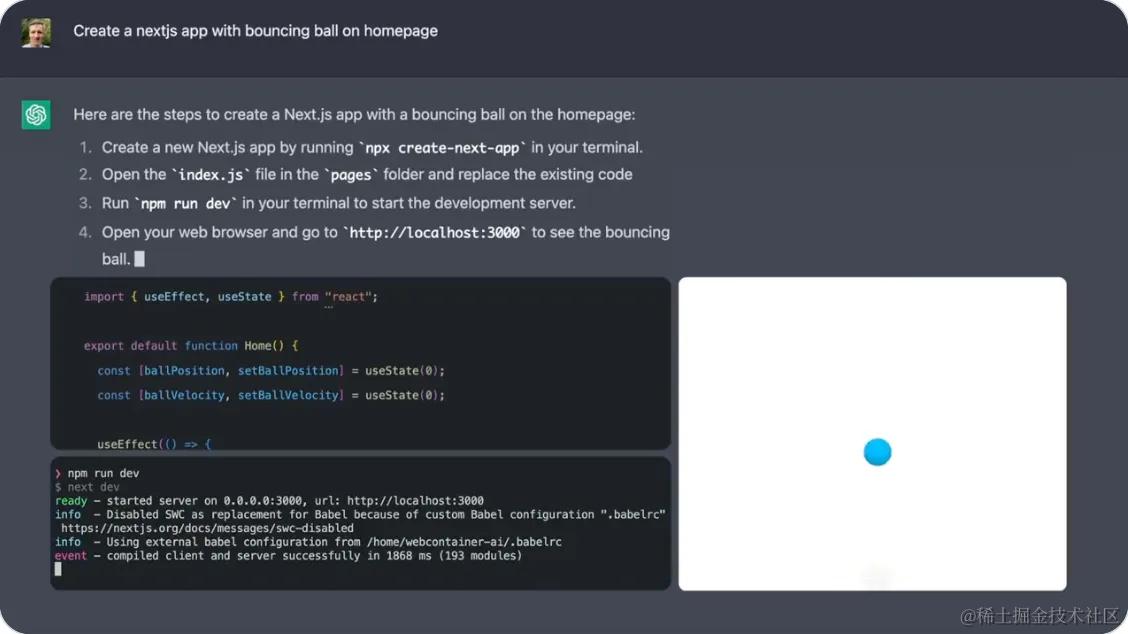Click the inline code 'pages'
Image resolution: width=1128 pixels, height=634 pixels.
click(350, 175)
